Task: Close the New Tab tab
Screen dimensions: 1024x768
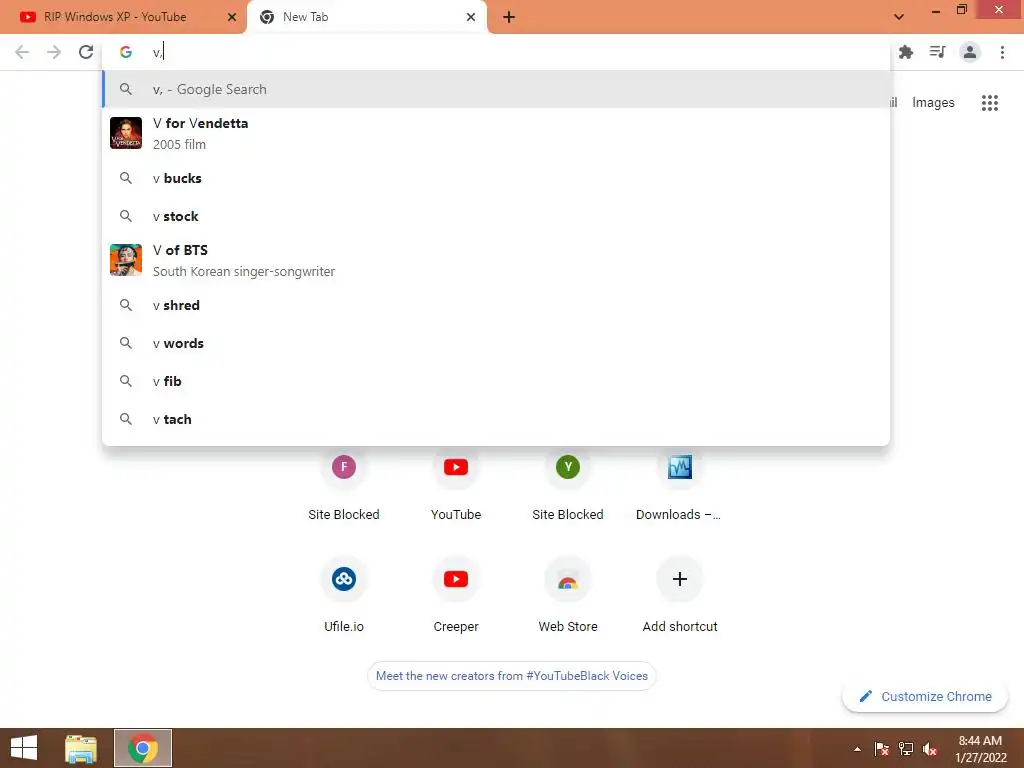Action: (471, 18)
